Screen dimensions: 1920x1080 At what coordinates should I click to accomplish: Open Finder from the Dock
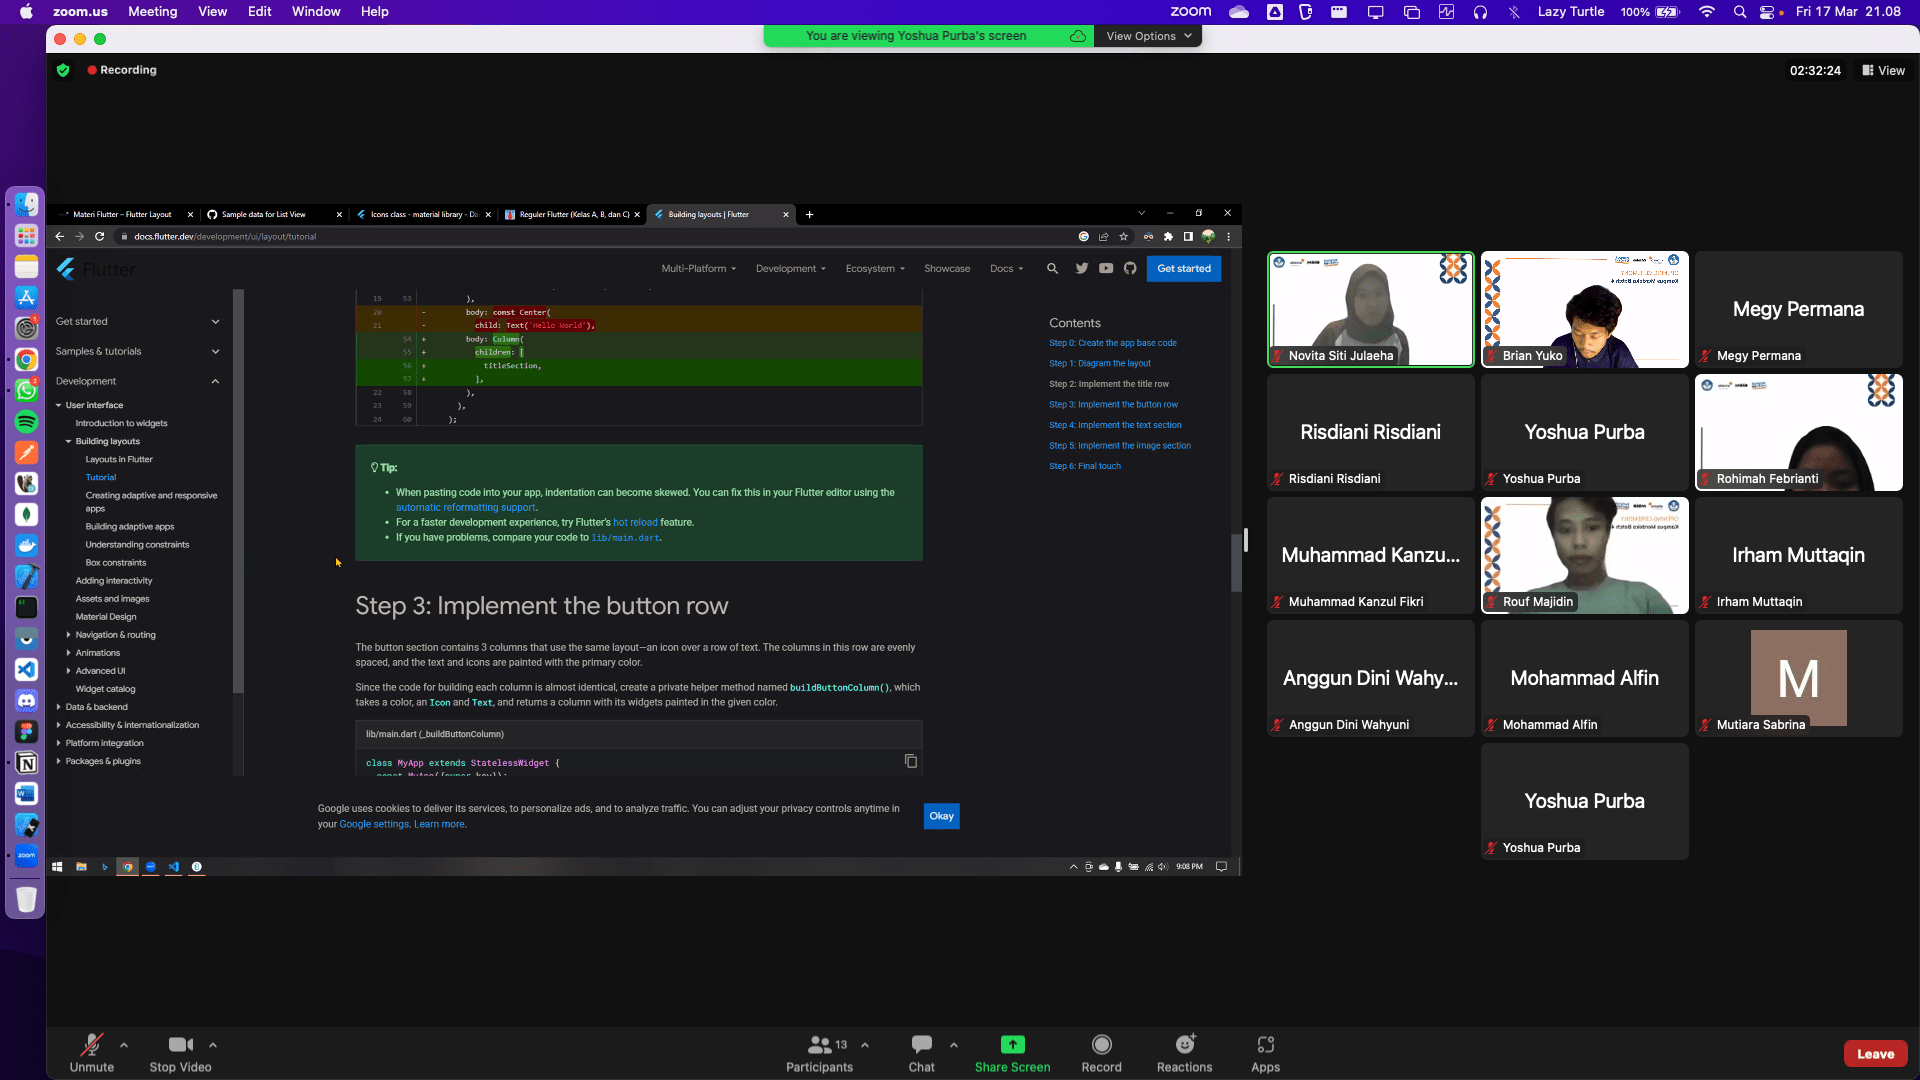pos(26,204)
